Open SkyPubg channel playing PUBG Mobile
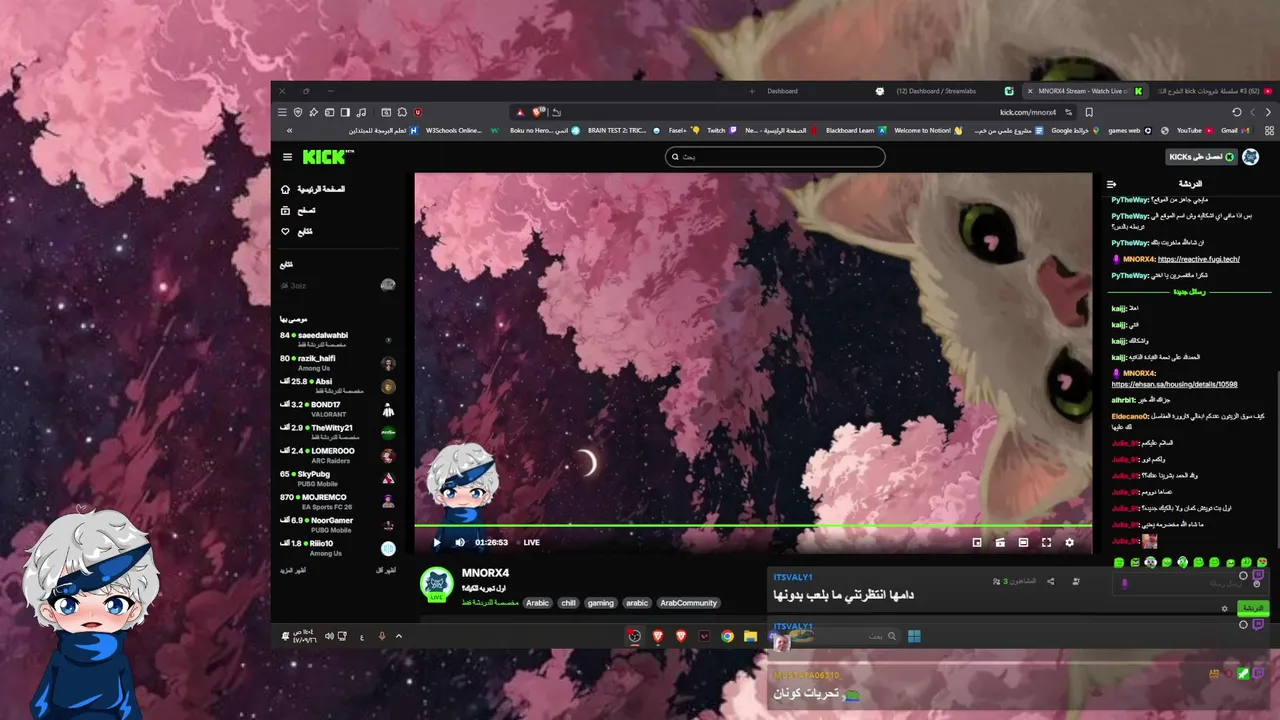1280x720 pixels. tap(337, 478)
